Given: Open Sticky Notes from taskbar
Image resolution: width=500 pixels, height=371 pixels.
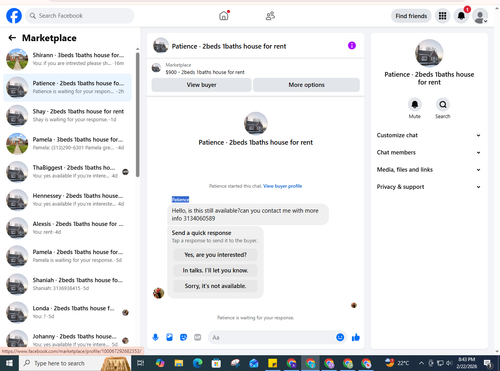Looking at the screenshot, I should pos(273,363).
